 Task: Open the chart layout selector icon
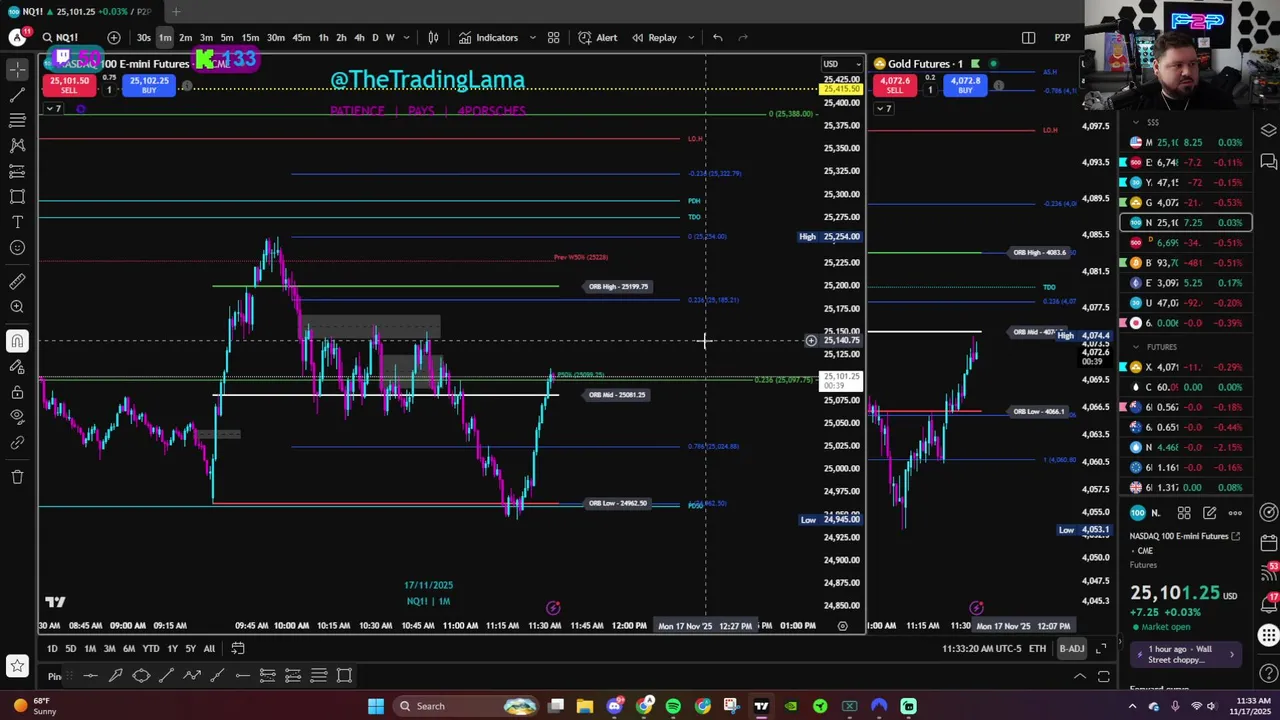pos(1028,38)
